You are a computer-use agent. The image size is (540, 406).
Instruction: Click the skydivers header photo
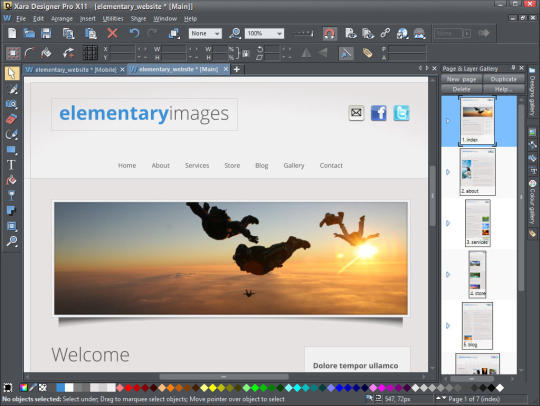(x=231, y=258)
